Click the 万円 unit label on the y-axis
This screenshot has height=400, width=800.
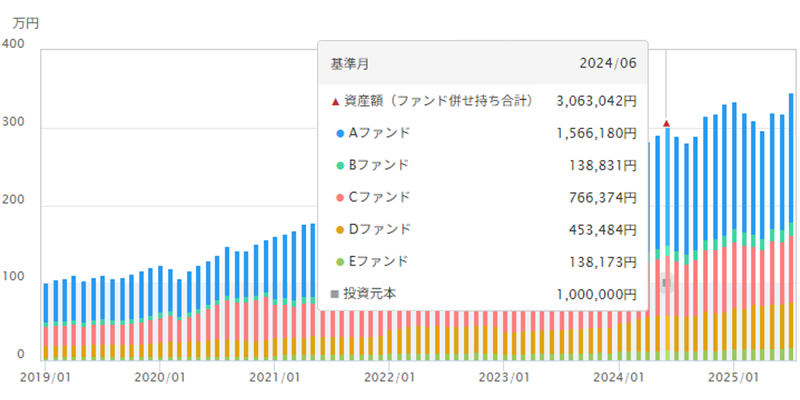26,21
